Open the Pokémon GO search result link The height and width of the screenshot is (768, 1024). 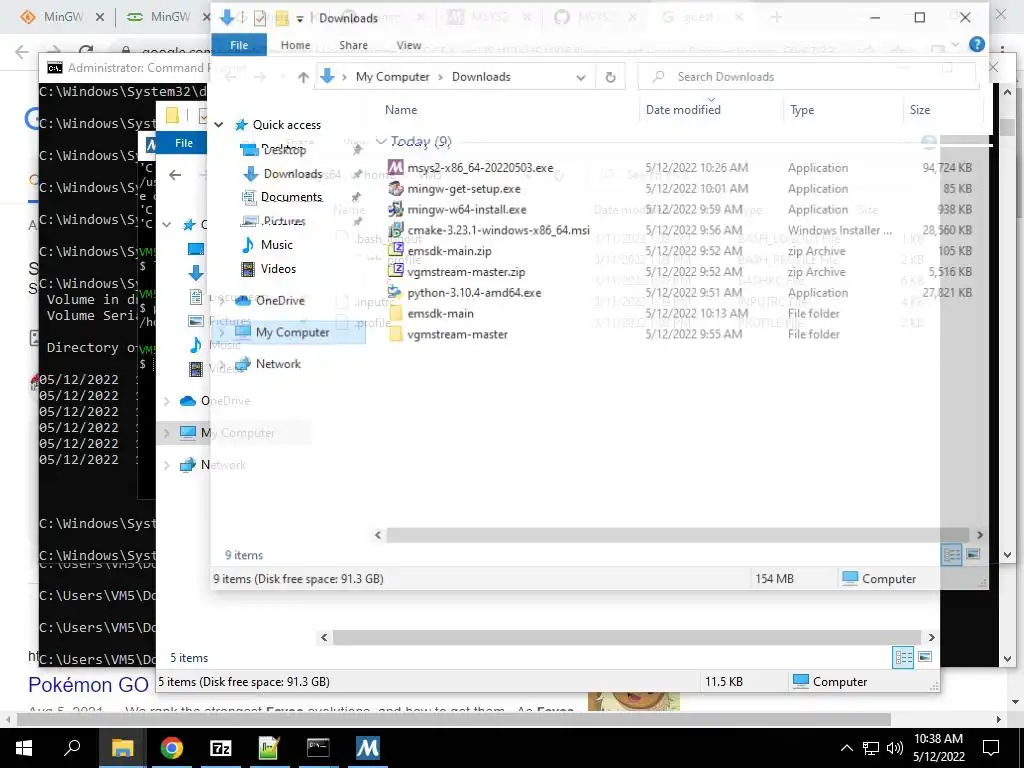(88, 684)
